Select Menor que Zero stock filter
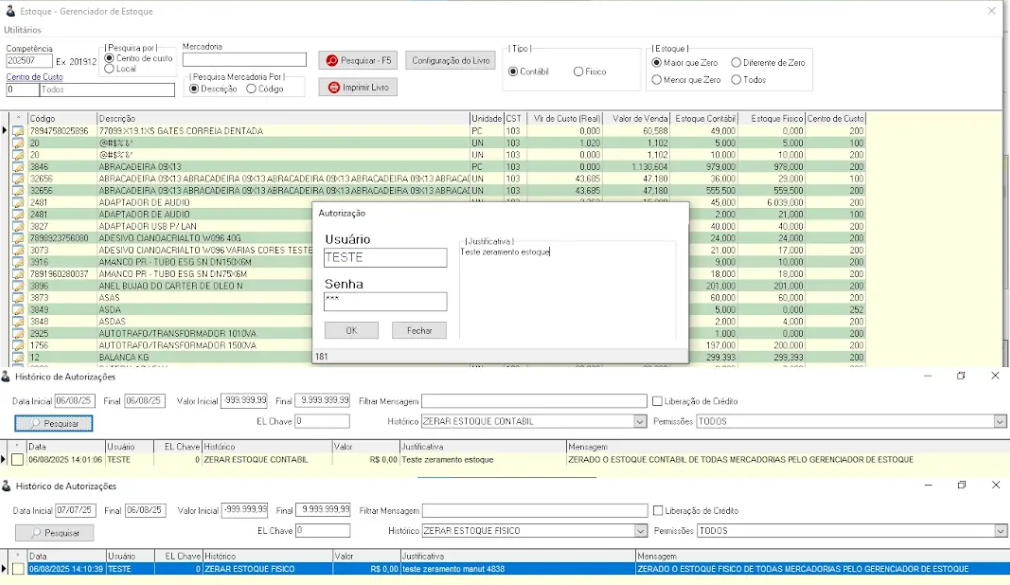The image size is (1010, 585). [x=656, y=80]
